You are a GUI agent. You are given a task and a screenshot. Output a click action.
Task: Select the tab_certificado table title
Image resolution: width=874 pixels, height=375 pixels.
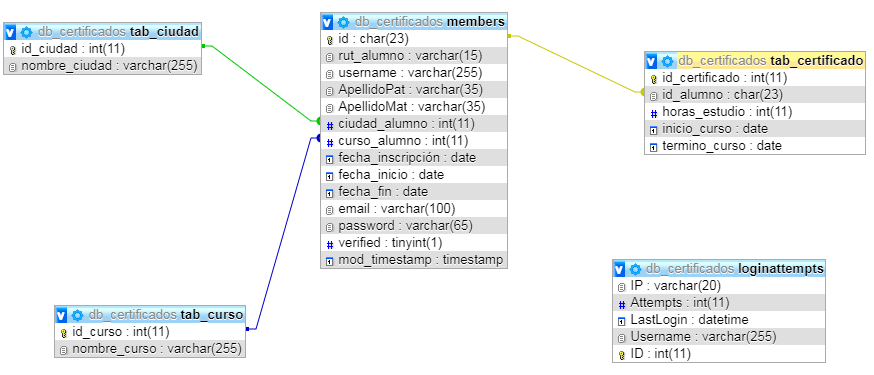point(770,60)
